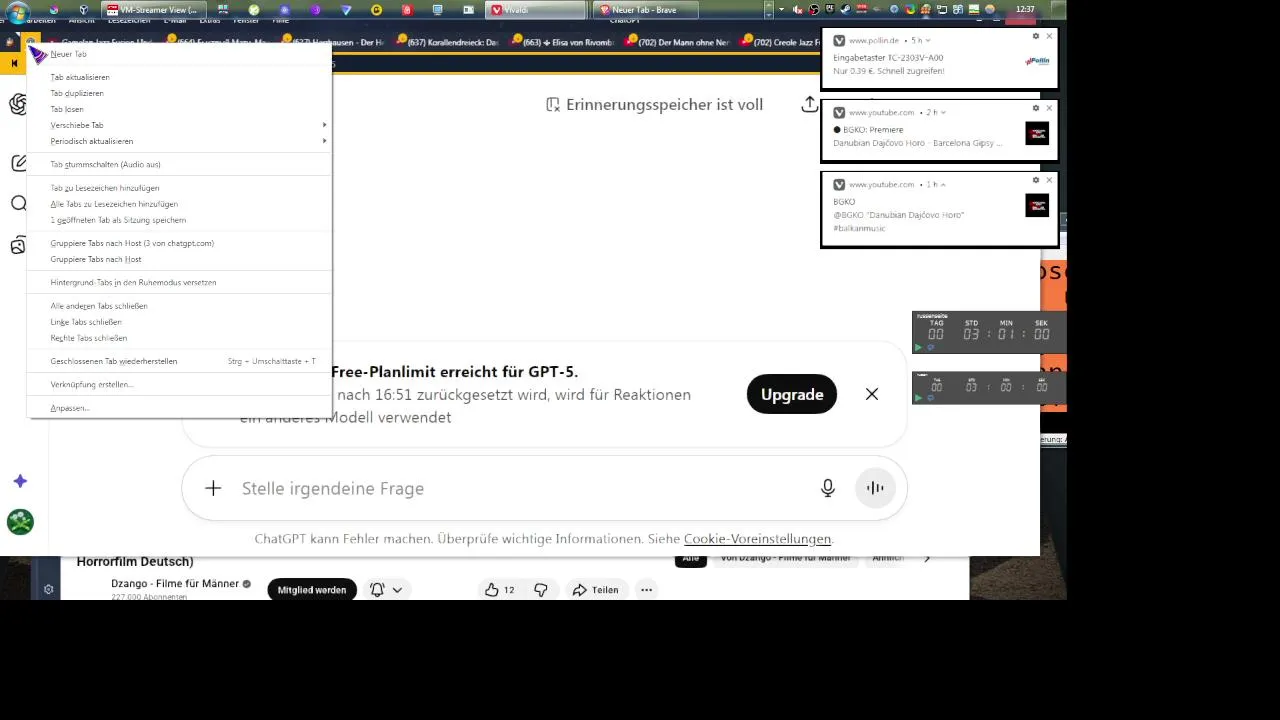Click the share upload icon beside 'Erinnerungsspeicher ist voll'

coord(809,104)
